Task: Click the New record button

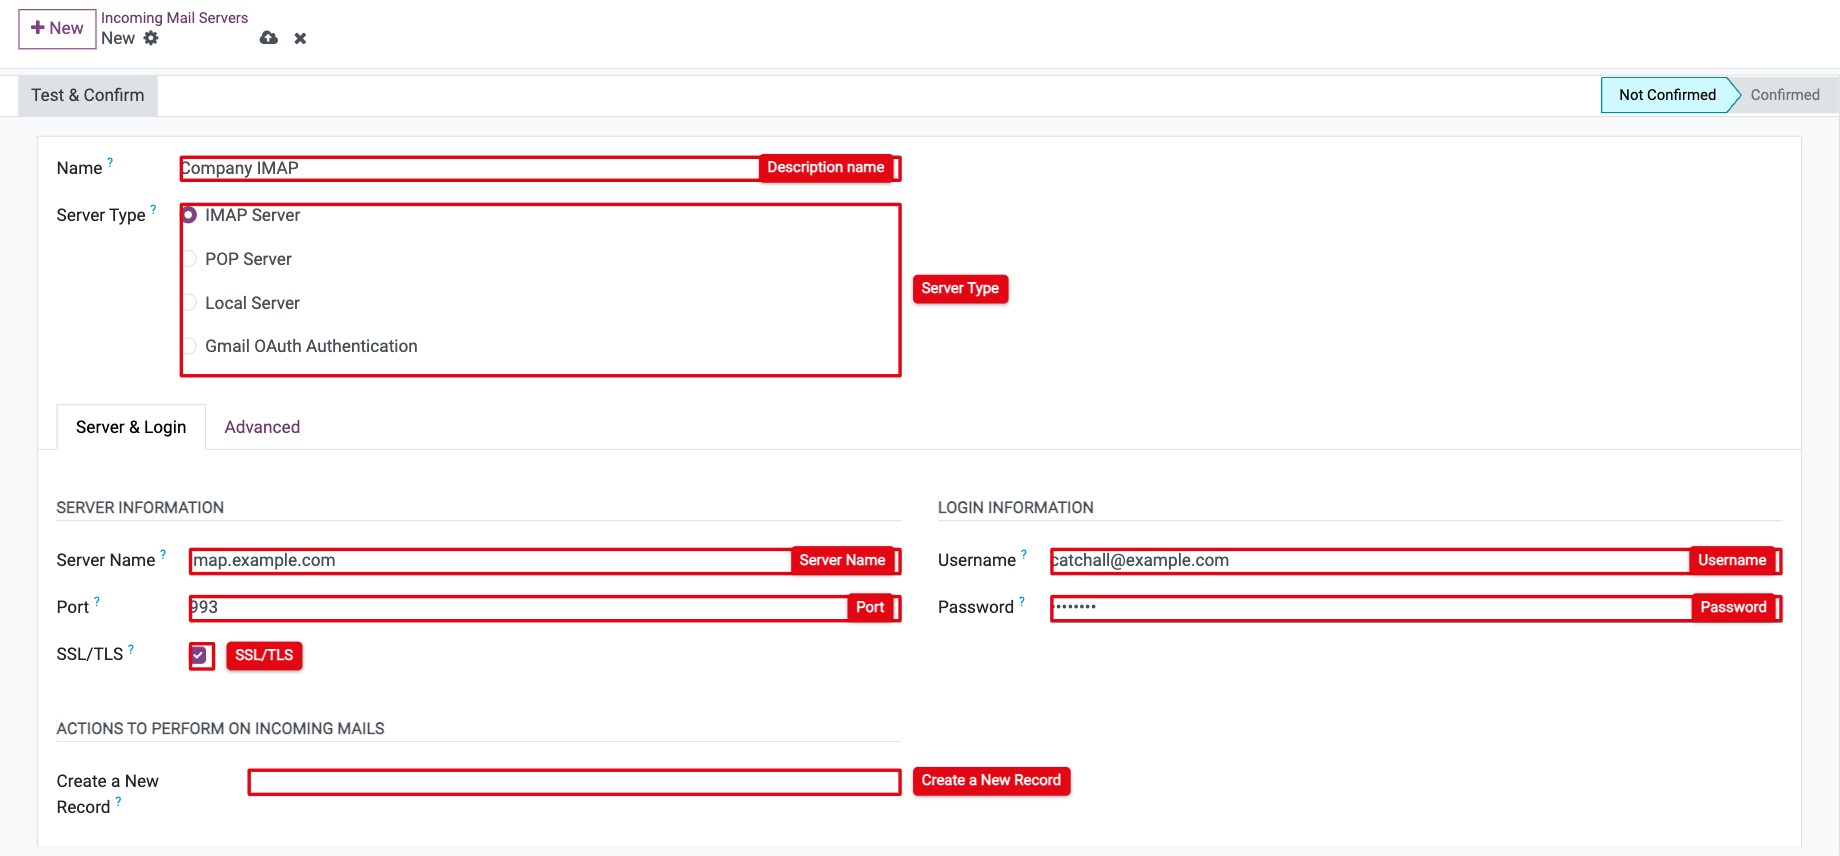Action: pyautogui.click(x=57, y=29)
